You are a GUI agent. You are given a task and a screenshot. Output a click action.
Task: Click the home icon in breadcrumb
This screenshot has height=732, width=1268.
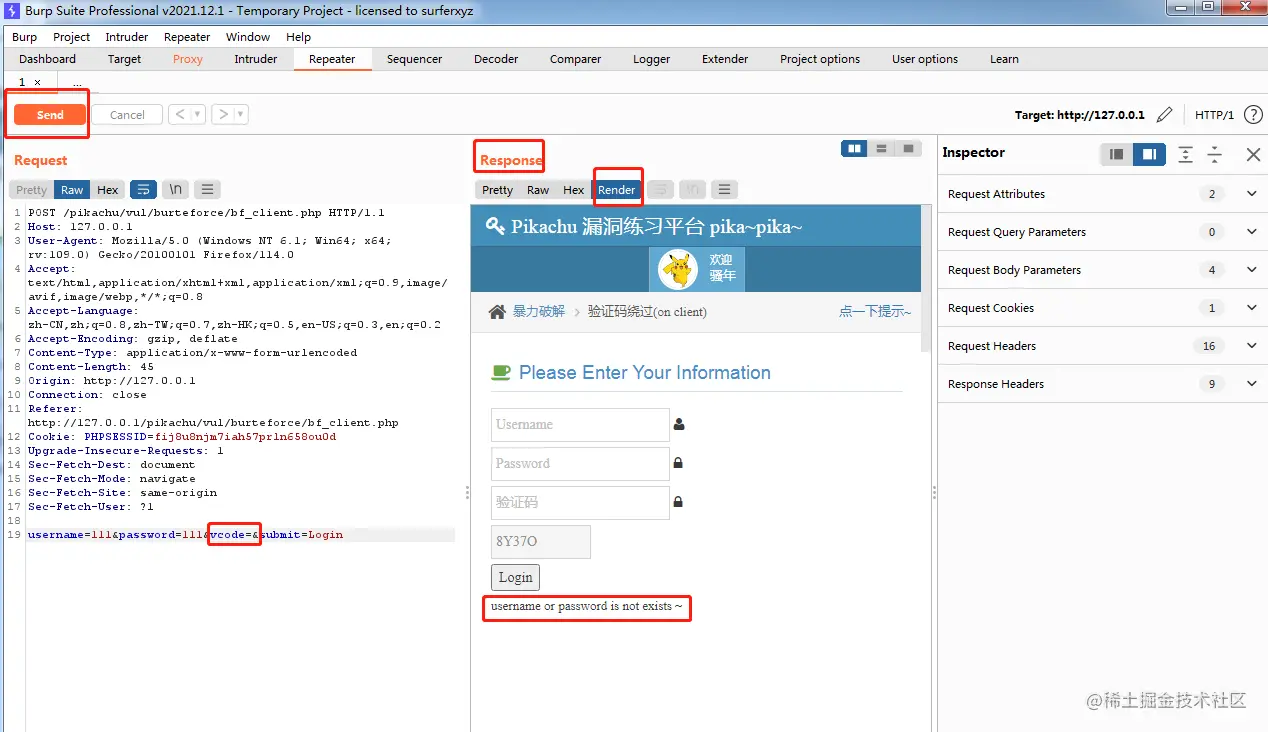497,312
